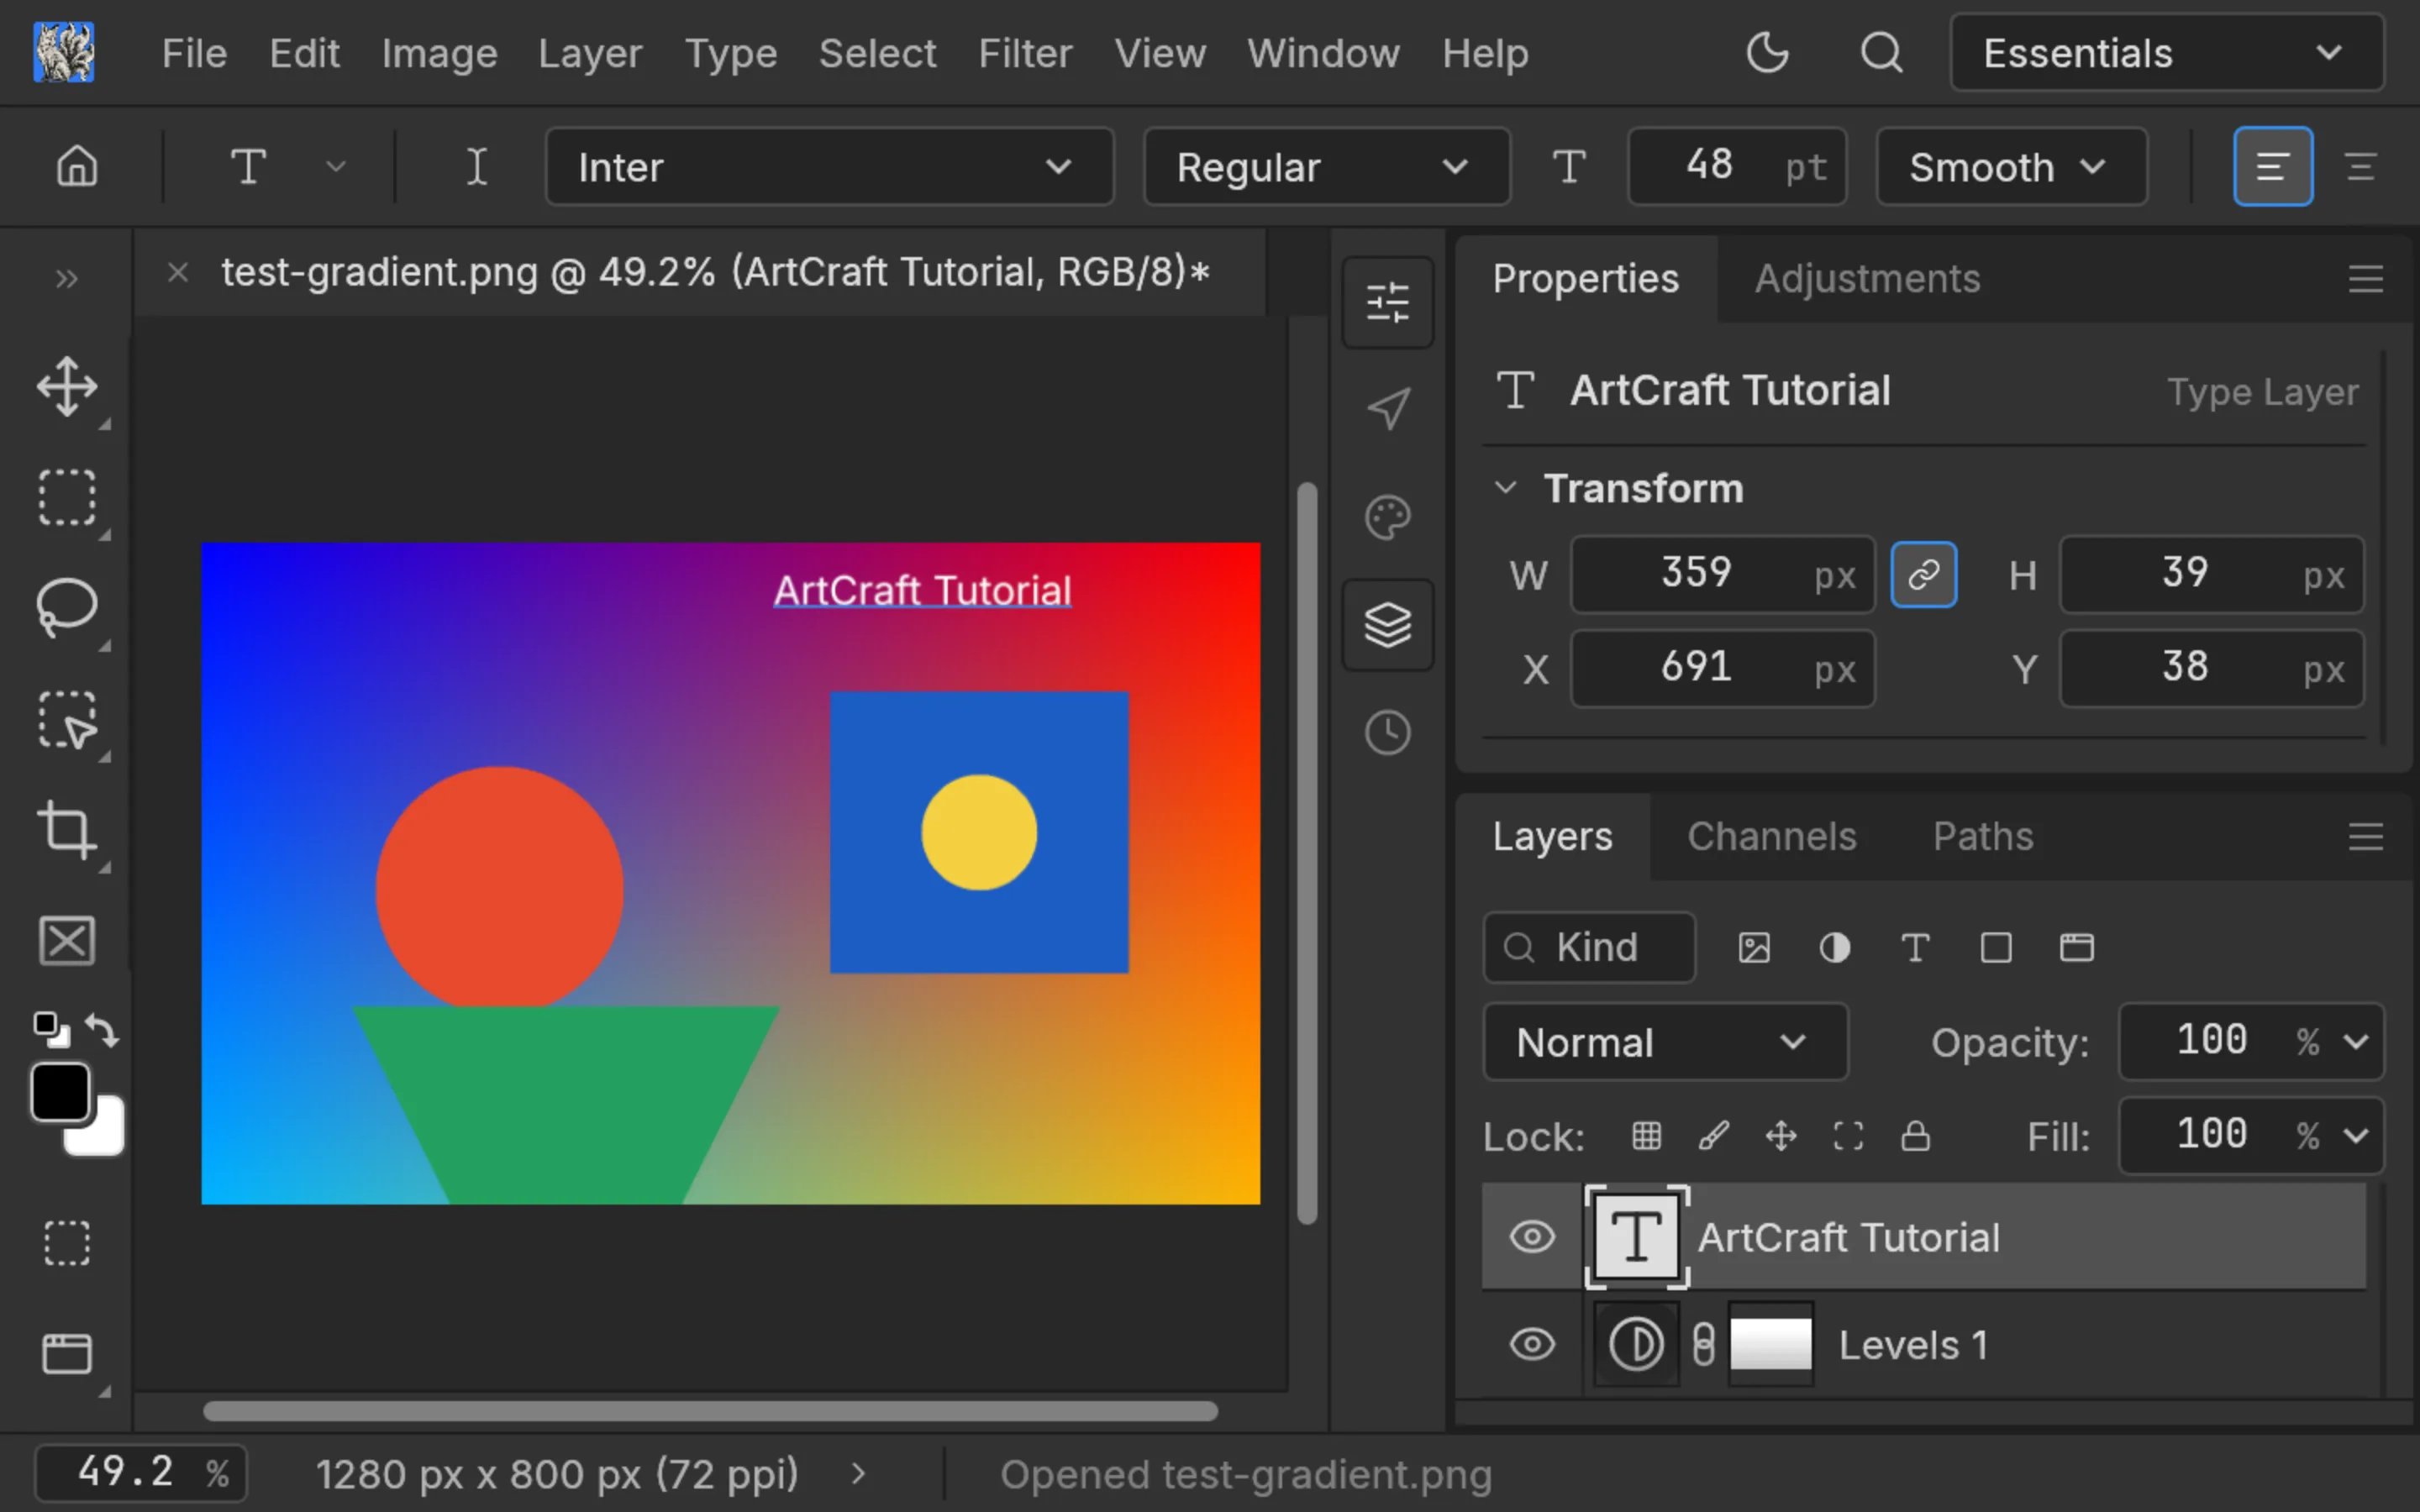Open Properties sliders icon in dock

[x=1388, y=302]
